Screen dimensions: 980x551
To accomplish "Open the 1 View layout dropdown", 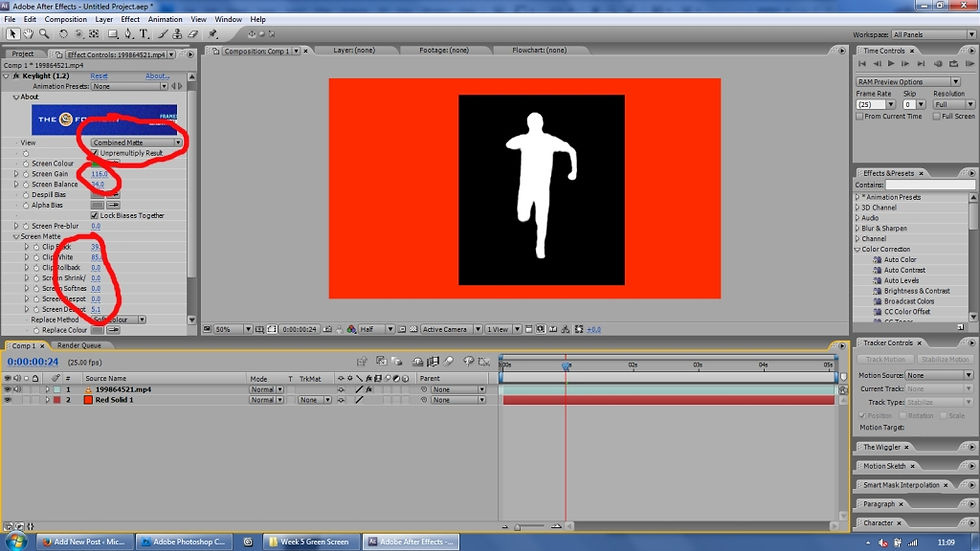I will (503, 329).
